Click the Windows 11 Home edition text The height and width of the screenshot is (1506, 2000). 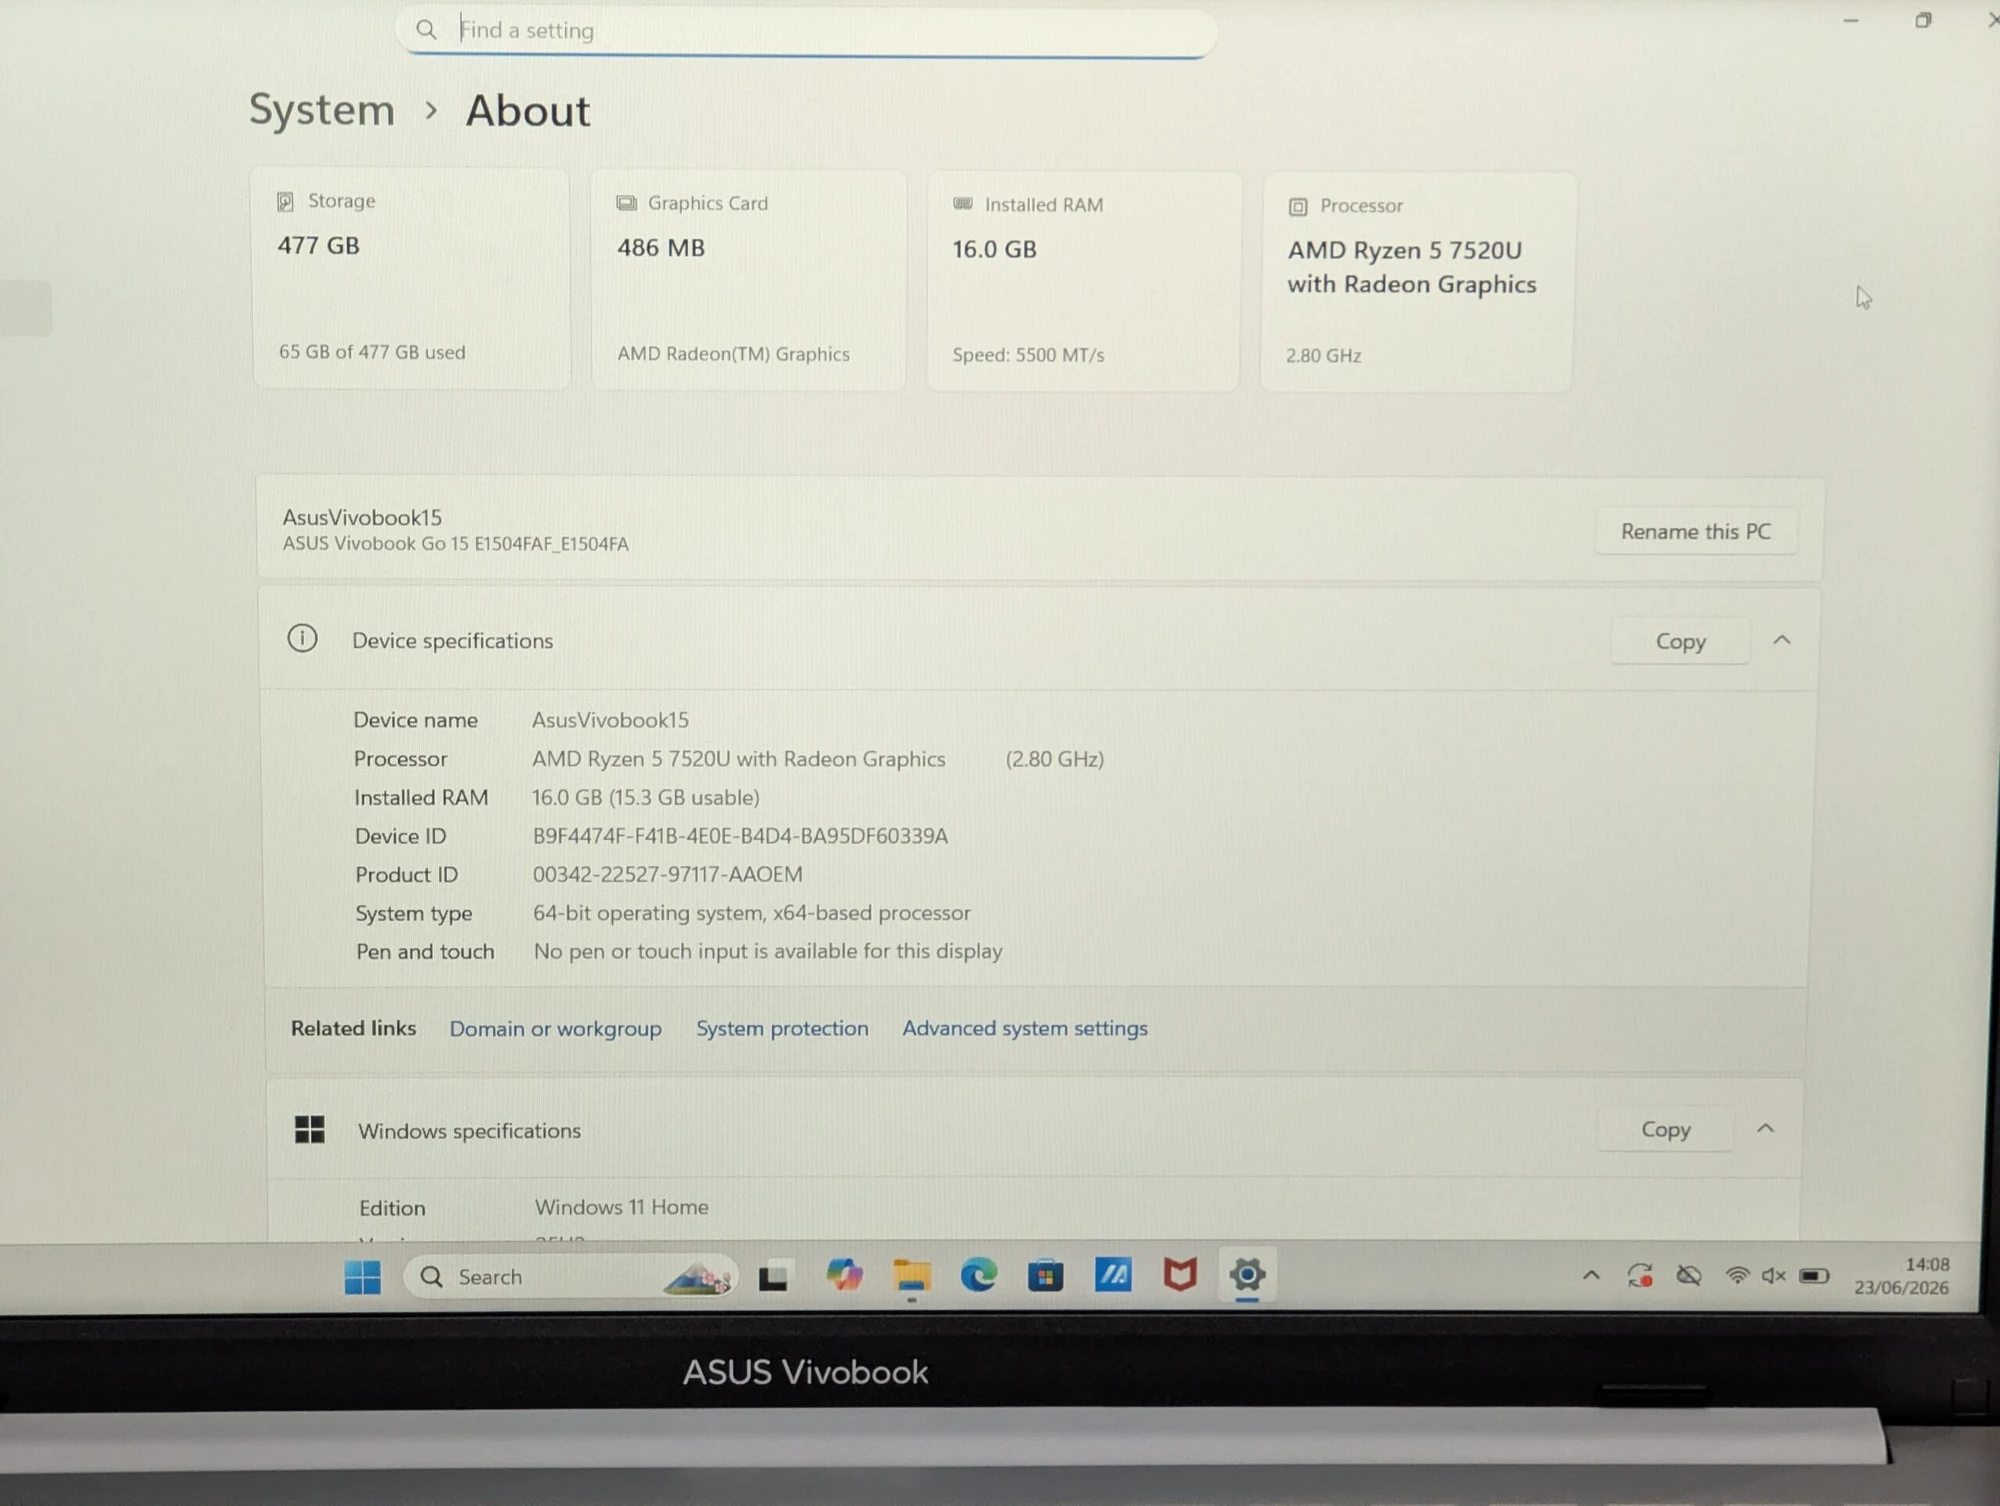621,1207
